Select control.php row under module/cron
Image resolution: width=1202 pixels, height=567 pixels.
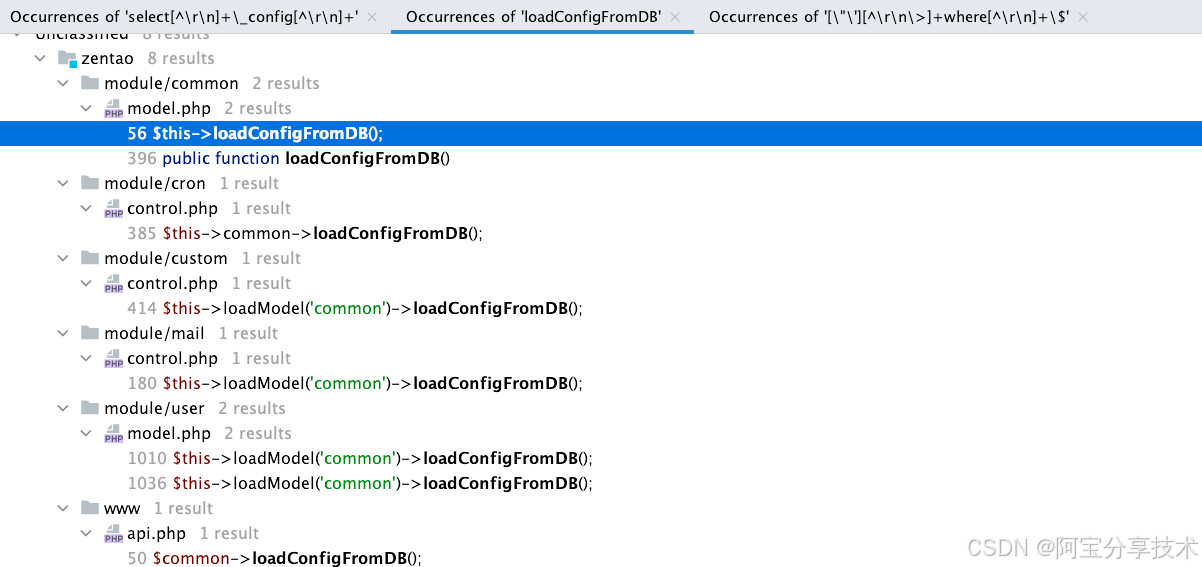click(601, 209)
